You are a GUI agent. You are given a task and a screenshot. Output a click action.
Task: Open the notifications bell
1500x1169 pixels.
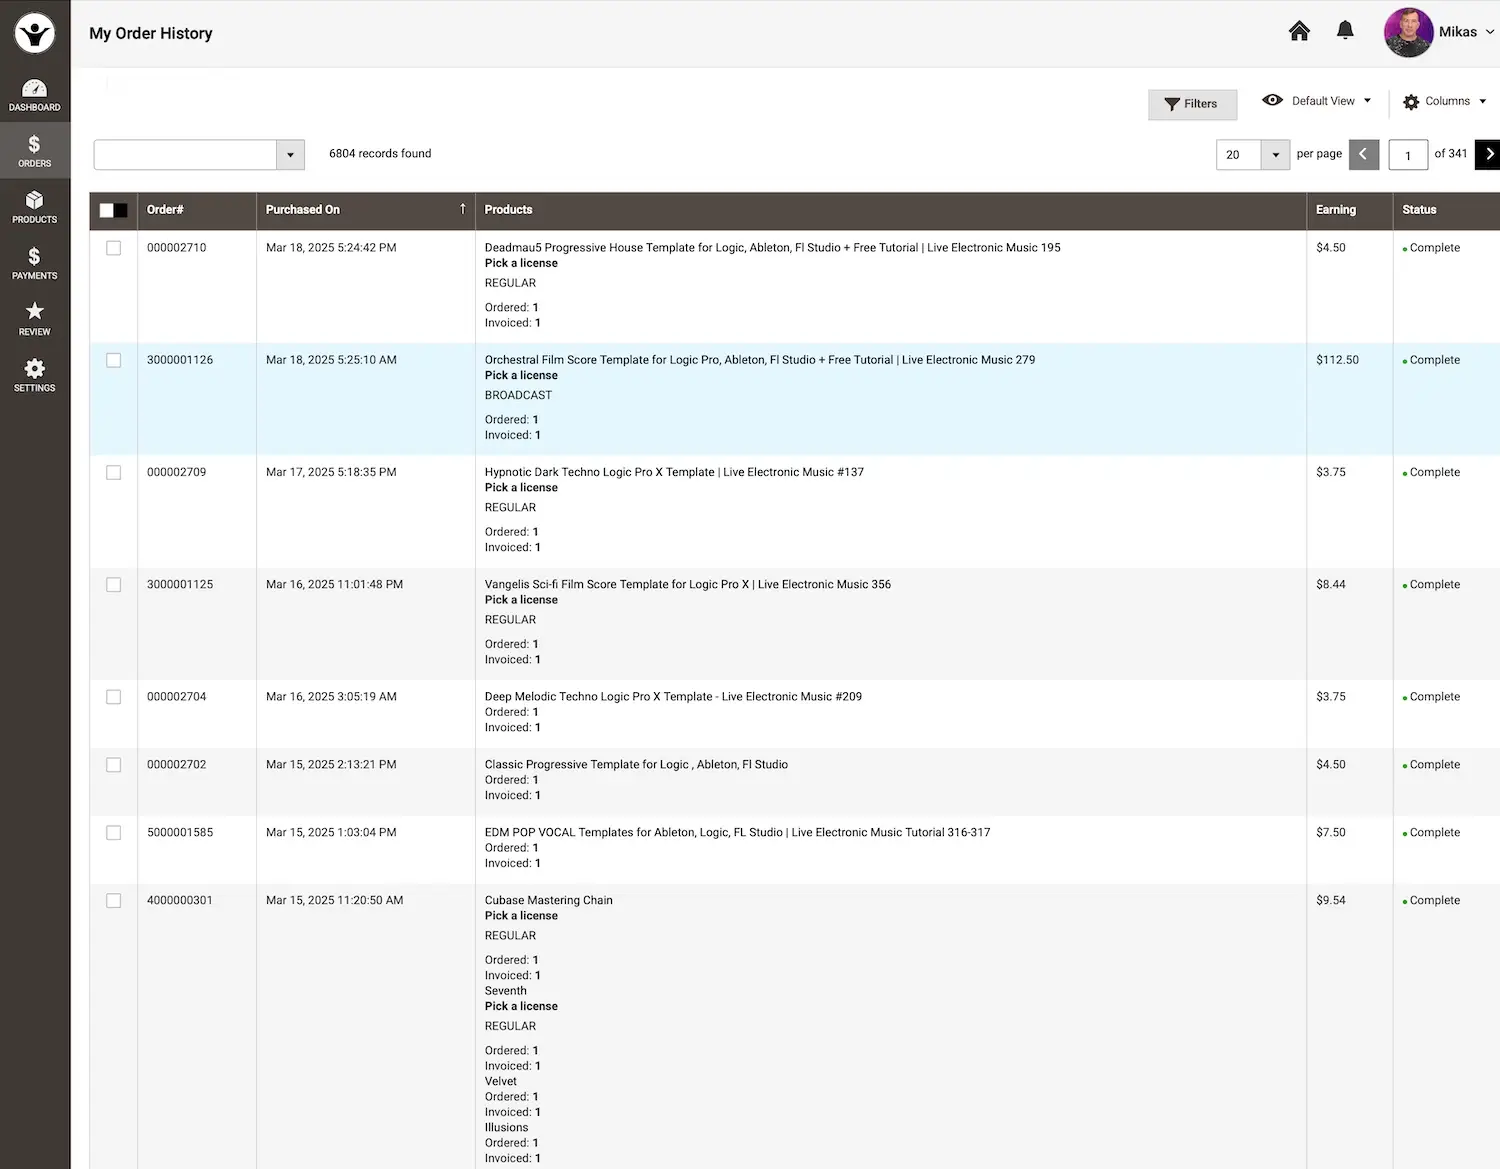click(x=1345, y=31)
